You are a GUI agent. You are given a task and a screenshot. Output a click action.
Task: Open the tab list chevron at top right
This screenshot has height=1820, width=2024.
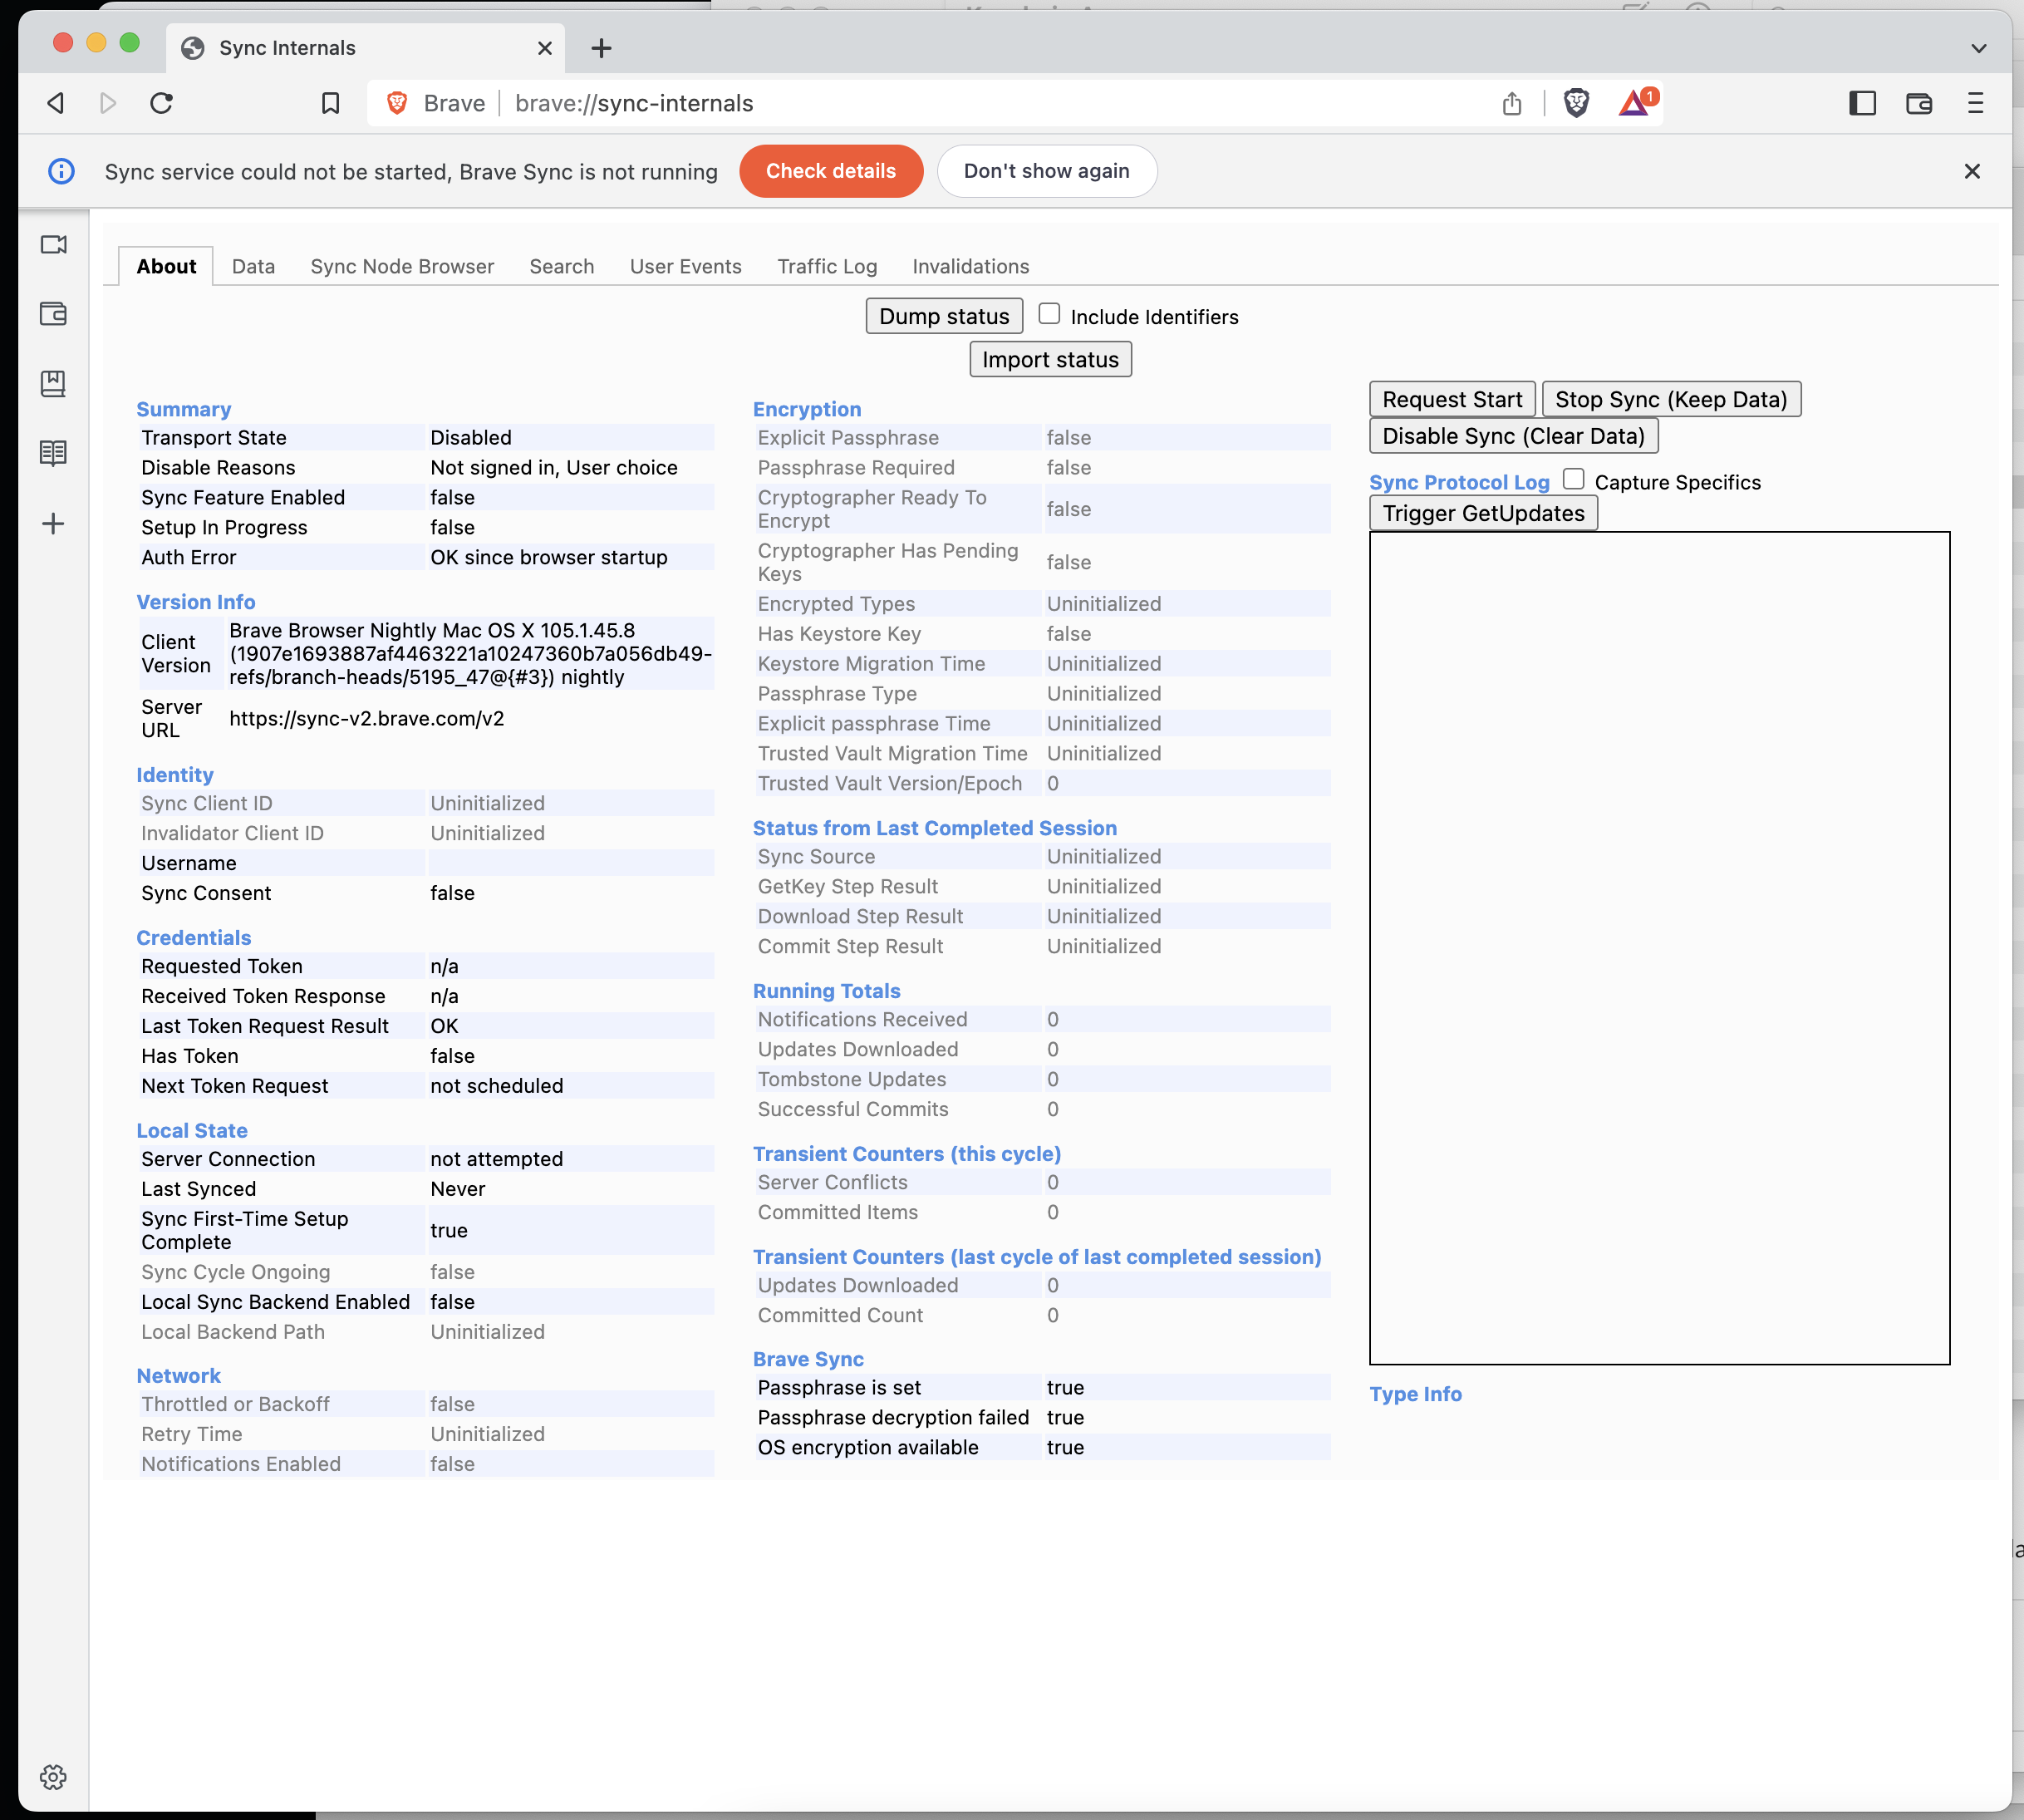[x=1978, y=47]
